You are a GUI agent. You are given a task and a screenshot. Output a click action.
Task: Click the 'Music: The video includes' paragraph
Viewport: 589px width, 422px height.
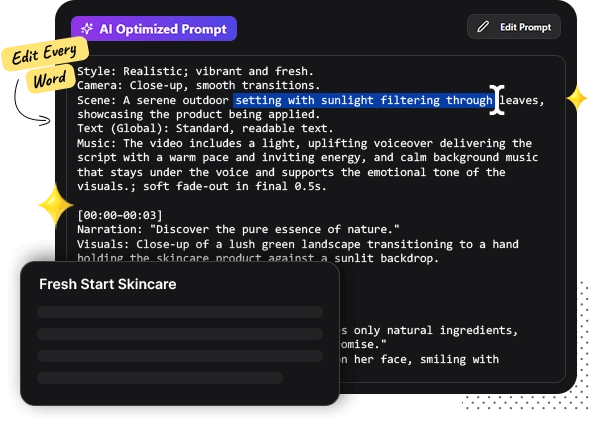tap(307, 165)
